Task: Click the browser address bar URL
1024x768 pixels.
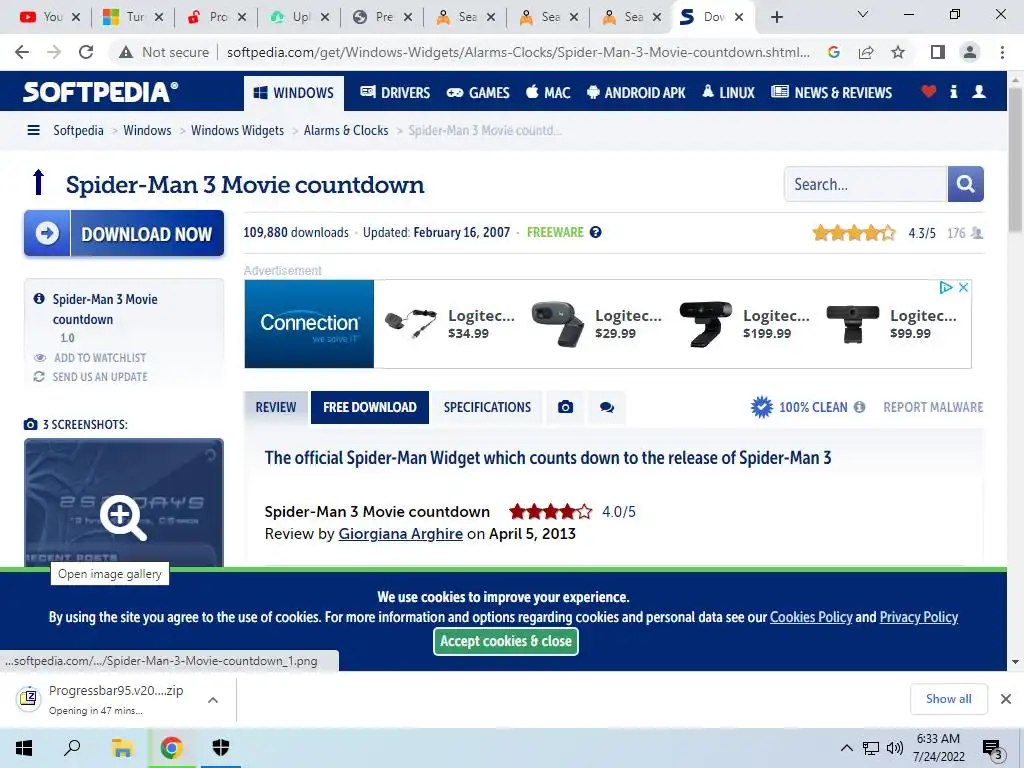Action: [518, 52]
